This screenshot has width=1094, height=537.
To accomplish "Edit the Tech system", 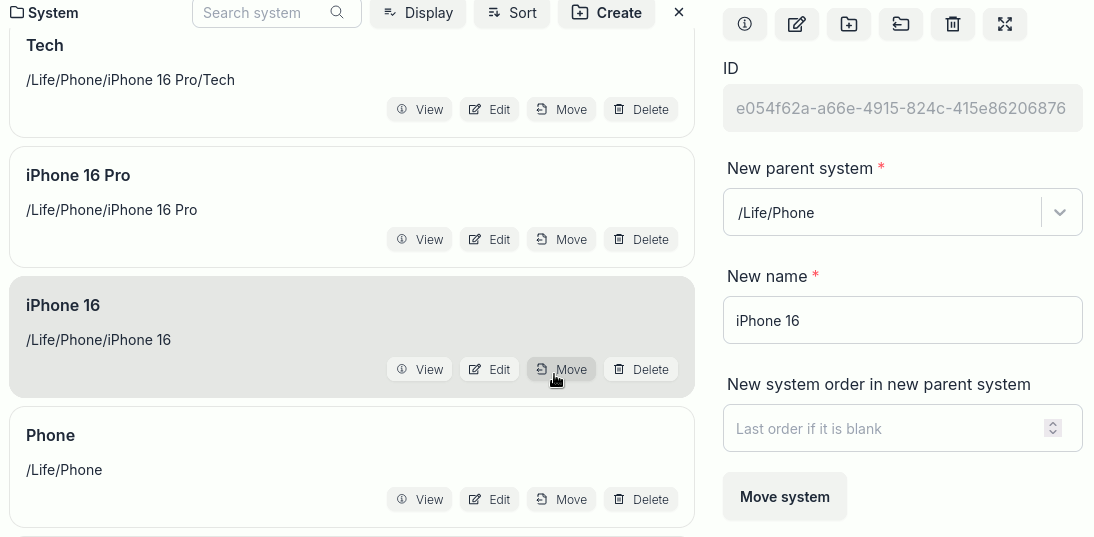I will (x=489, y=109).
